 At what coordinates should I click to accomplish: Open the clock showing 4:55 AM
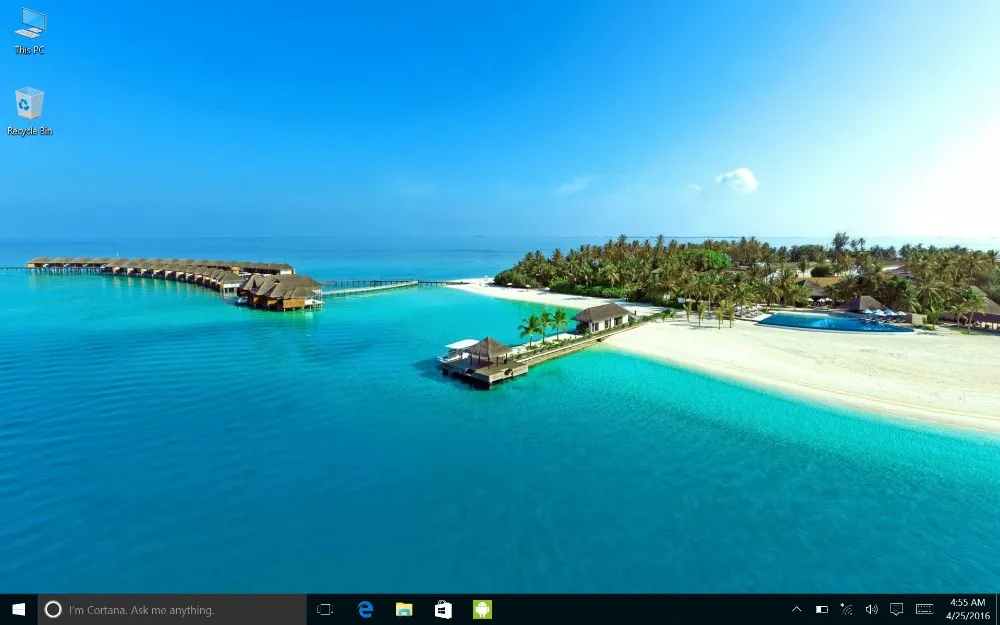[967, 609]
